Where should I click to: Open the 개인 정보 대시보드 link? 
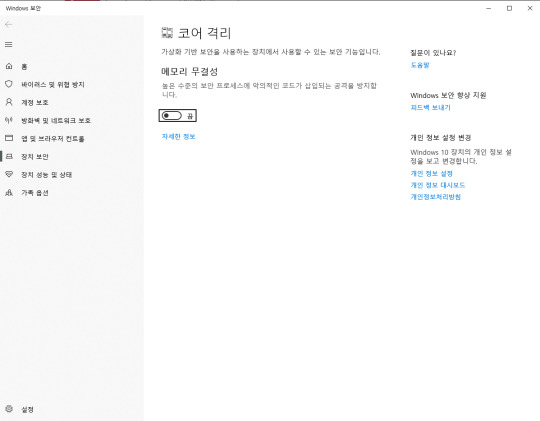[438, 185]
